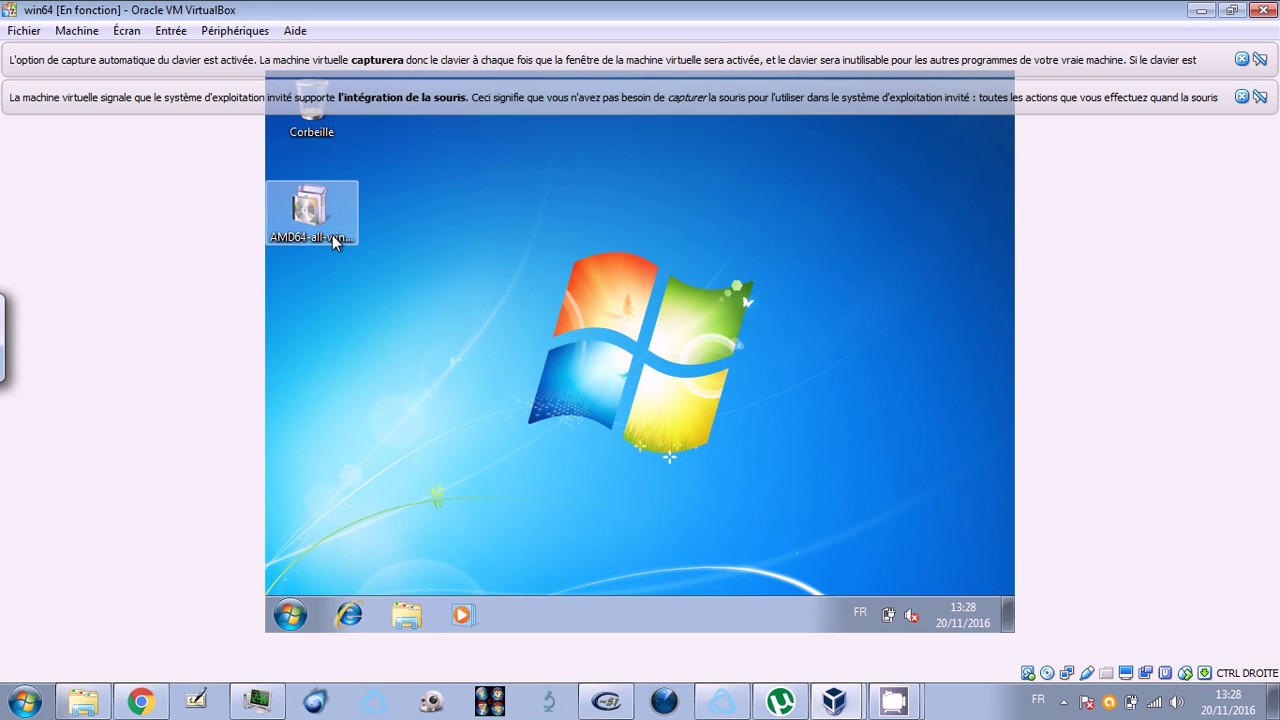Open the Fichier menu

tap(24, 31)
